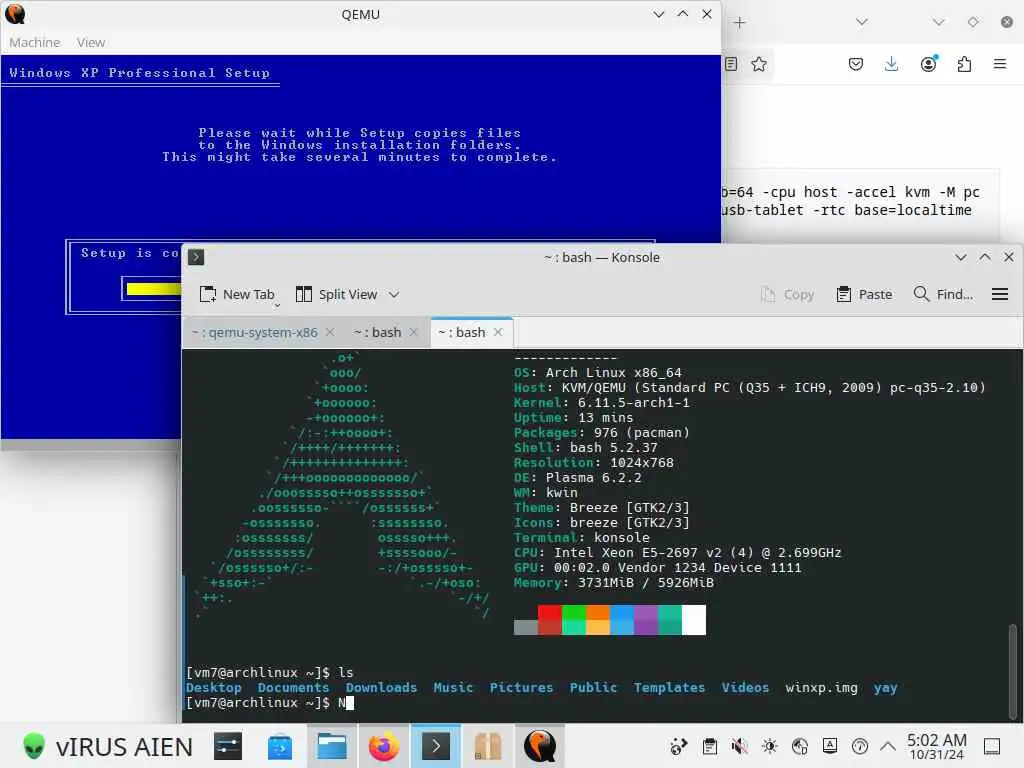This screenshot has width=1024, height=768.
Task: Click 'Documents' in ls output
Action: (293, 688)
